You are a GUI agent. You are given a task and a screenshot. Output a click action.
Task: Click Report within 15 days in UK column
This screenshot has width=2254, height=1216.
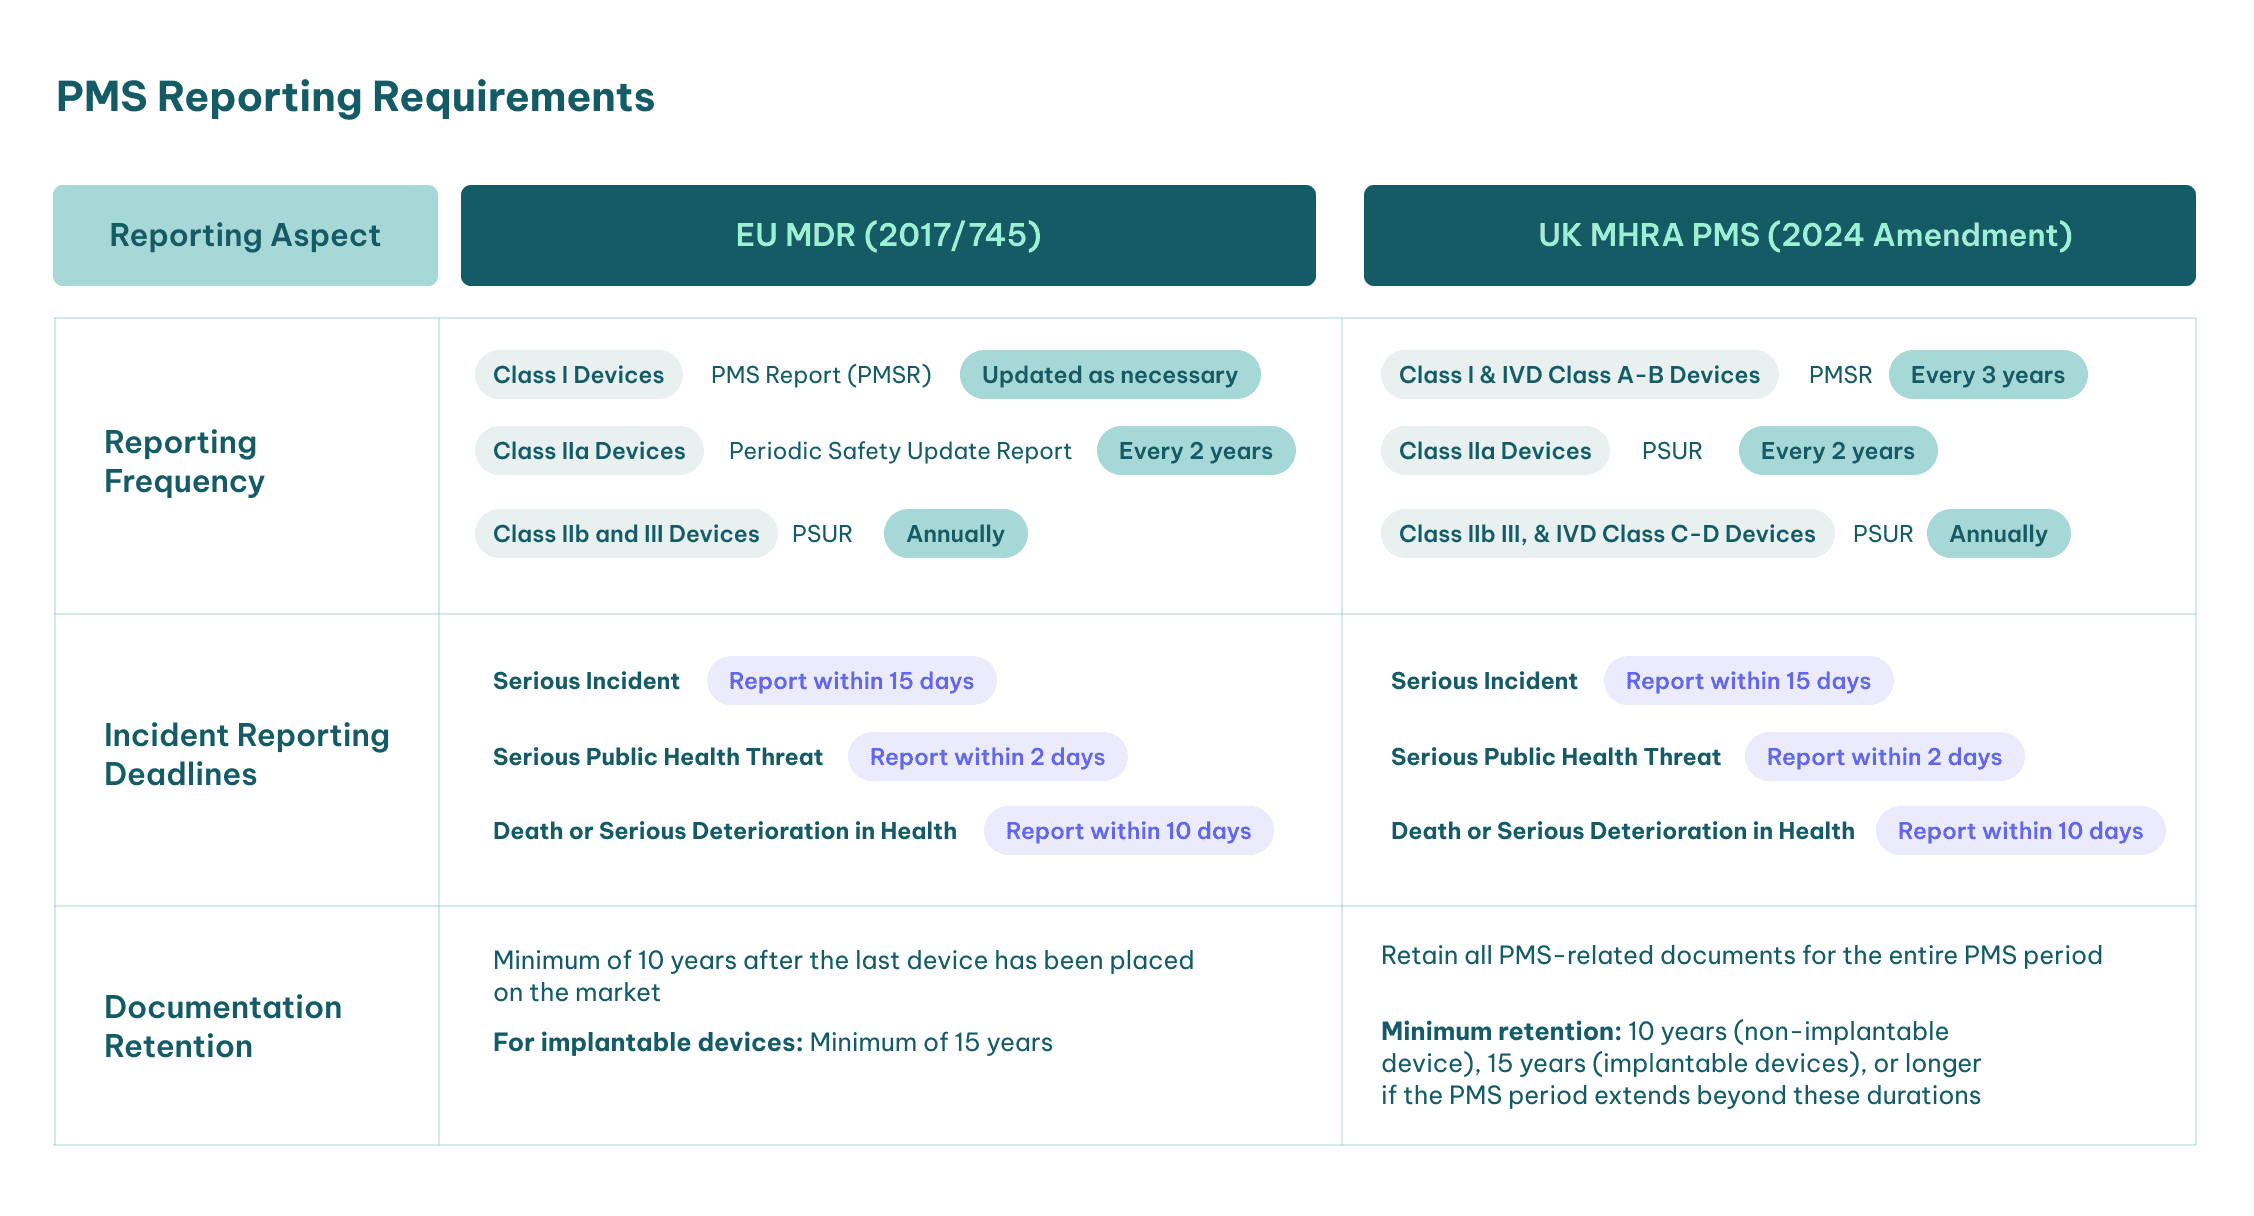tap(1748, 681)
